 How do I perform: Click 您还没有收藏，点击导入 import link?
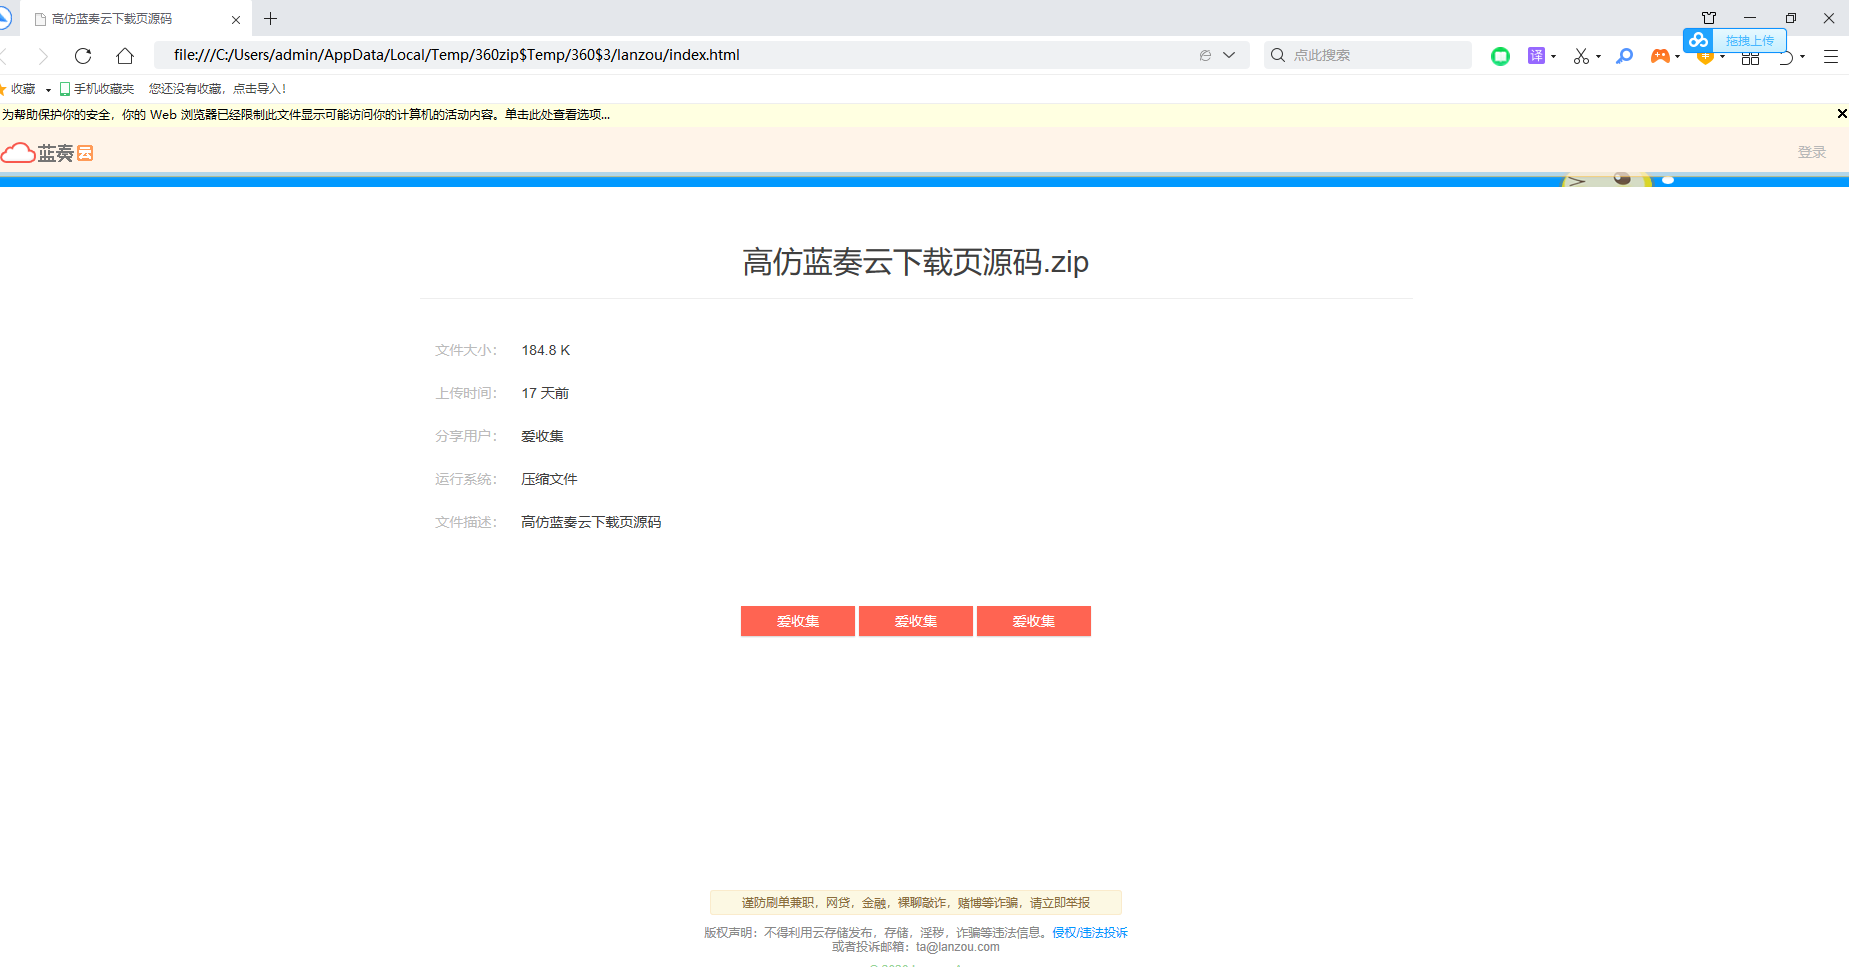[x=217, y=89]
